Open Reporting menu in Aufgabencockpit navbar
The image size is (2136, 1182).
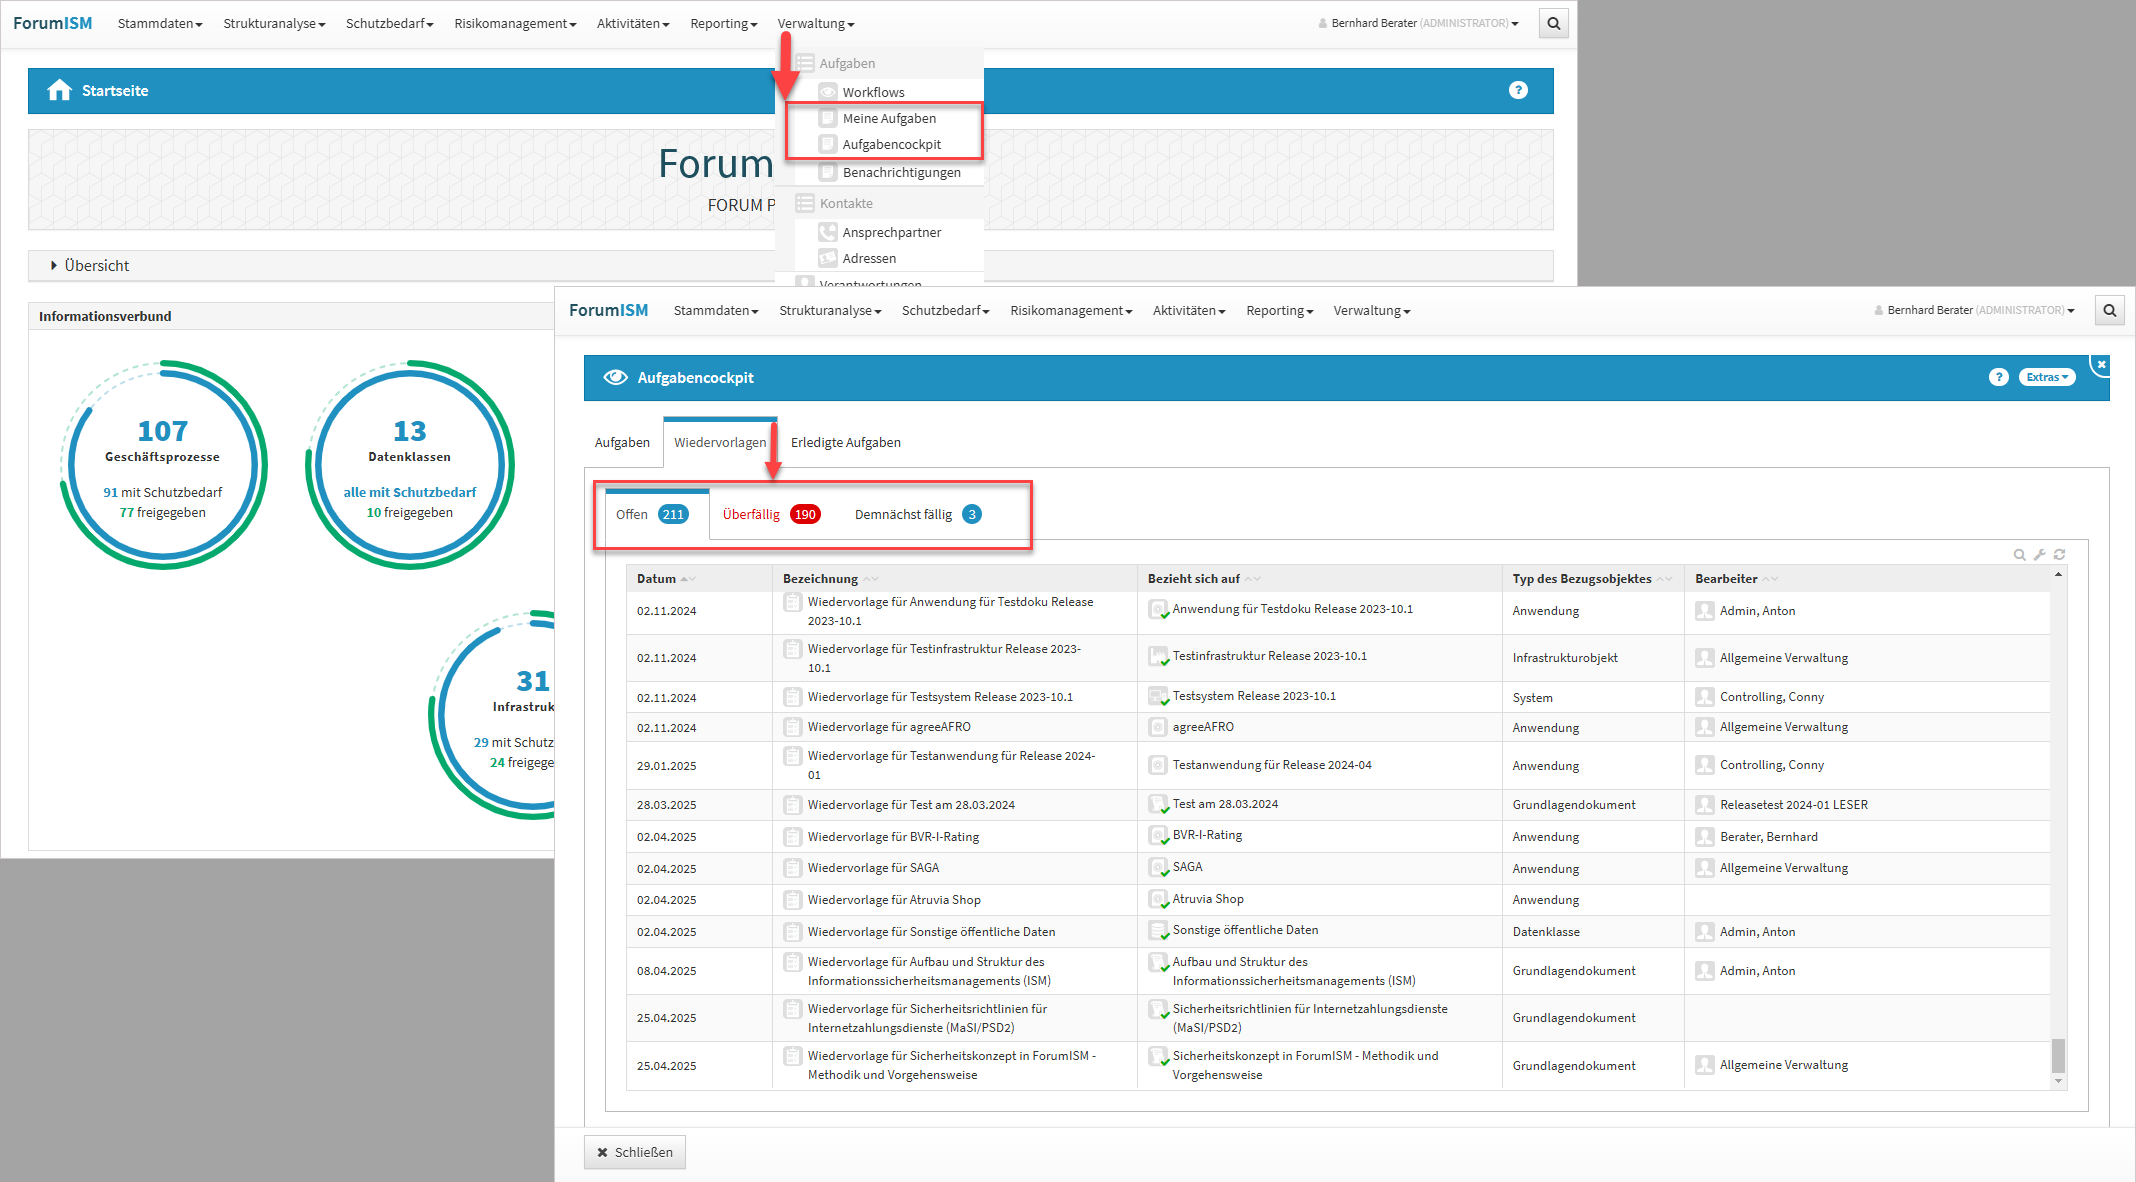click(x=1279, y=311)
